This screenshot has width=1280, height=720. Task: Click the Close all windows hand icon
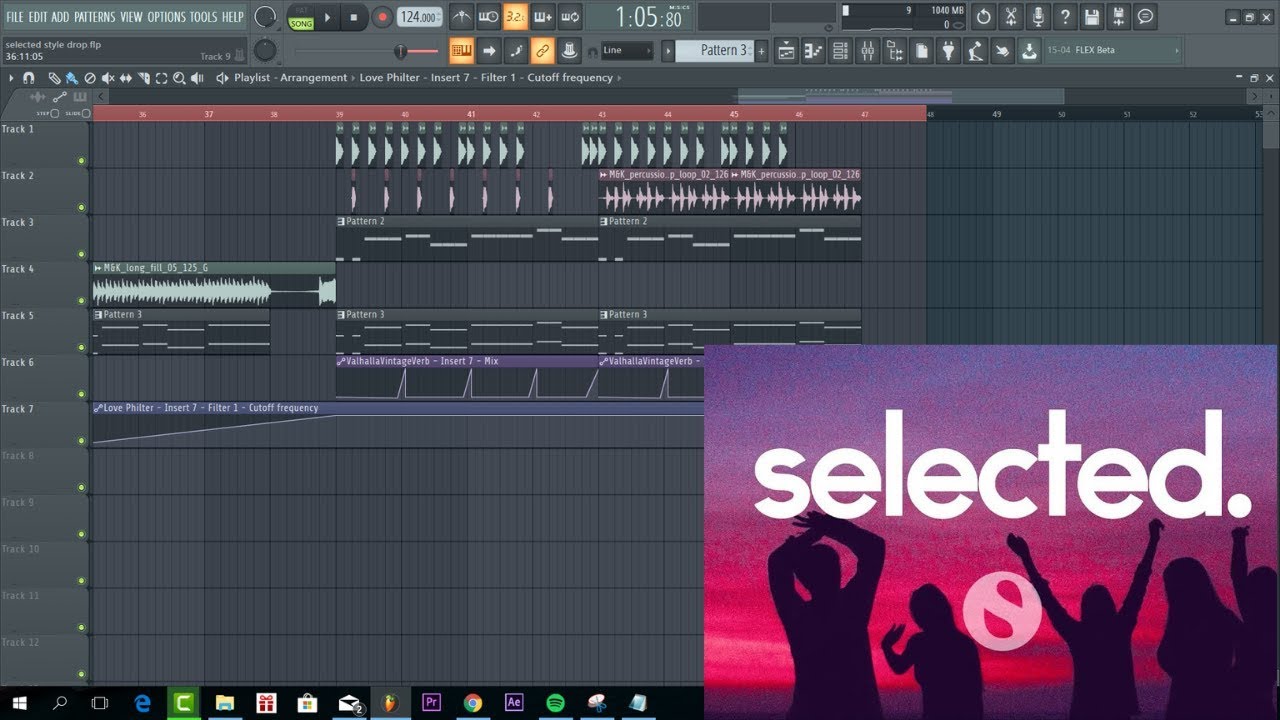tap(1002, 50)
